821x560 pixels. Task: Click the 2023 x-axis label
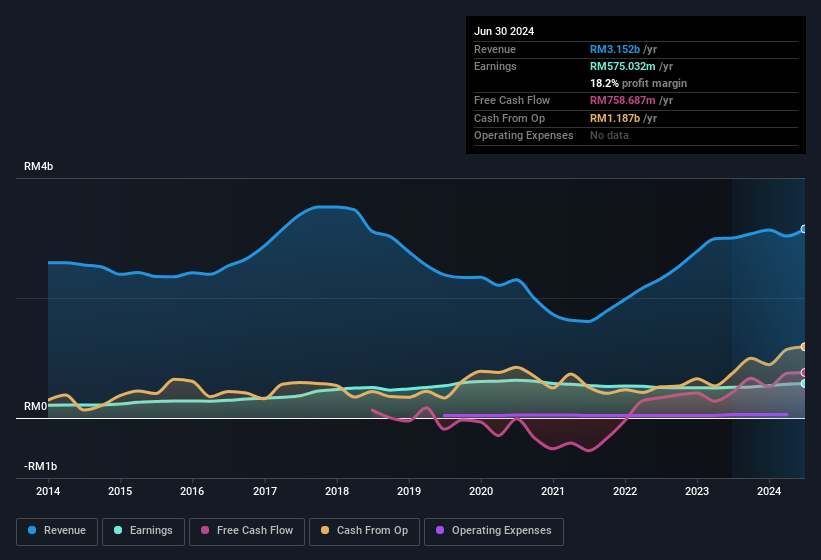point(697,491)
